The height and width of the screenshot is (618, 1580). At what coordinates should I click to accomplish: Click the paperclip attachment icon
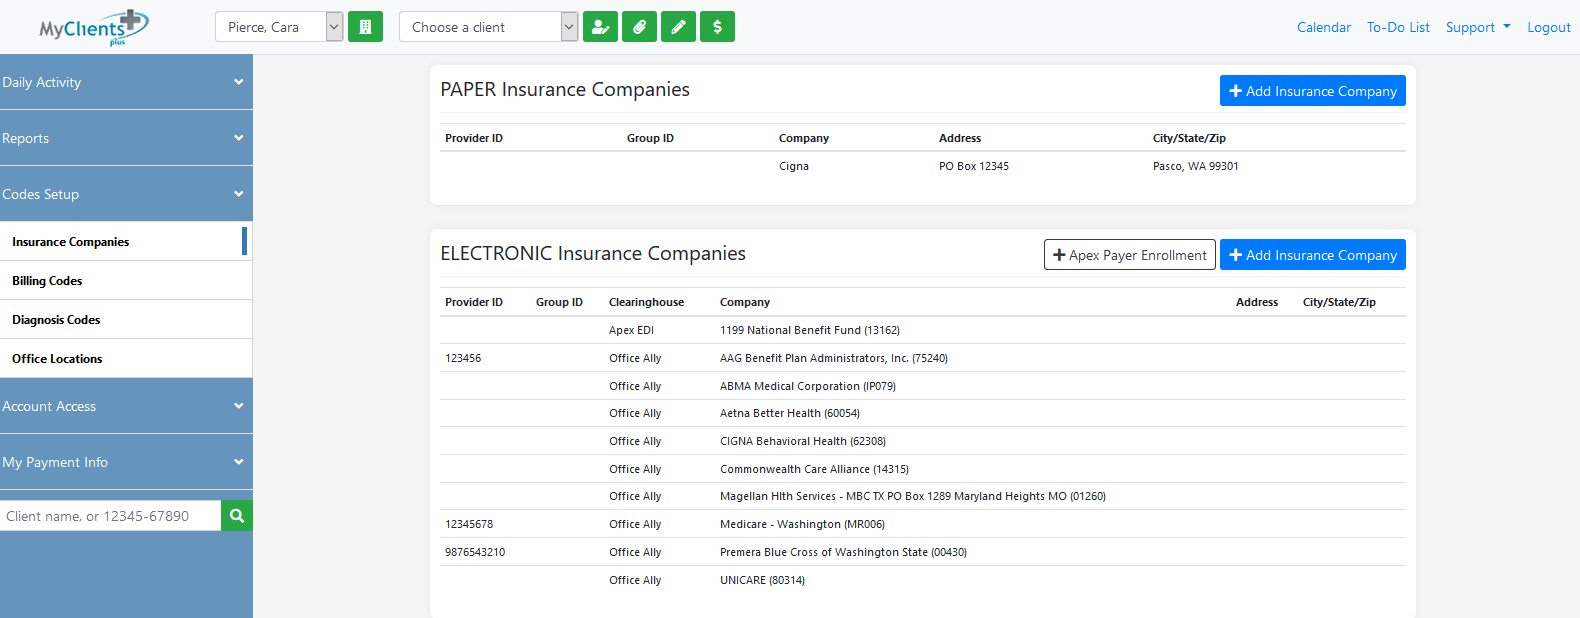pyautogui.click(x=639, y=27)
